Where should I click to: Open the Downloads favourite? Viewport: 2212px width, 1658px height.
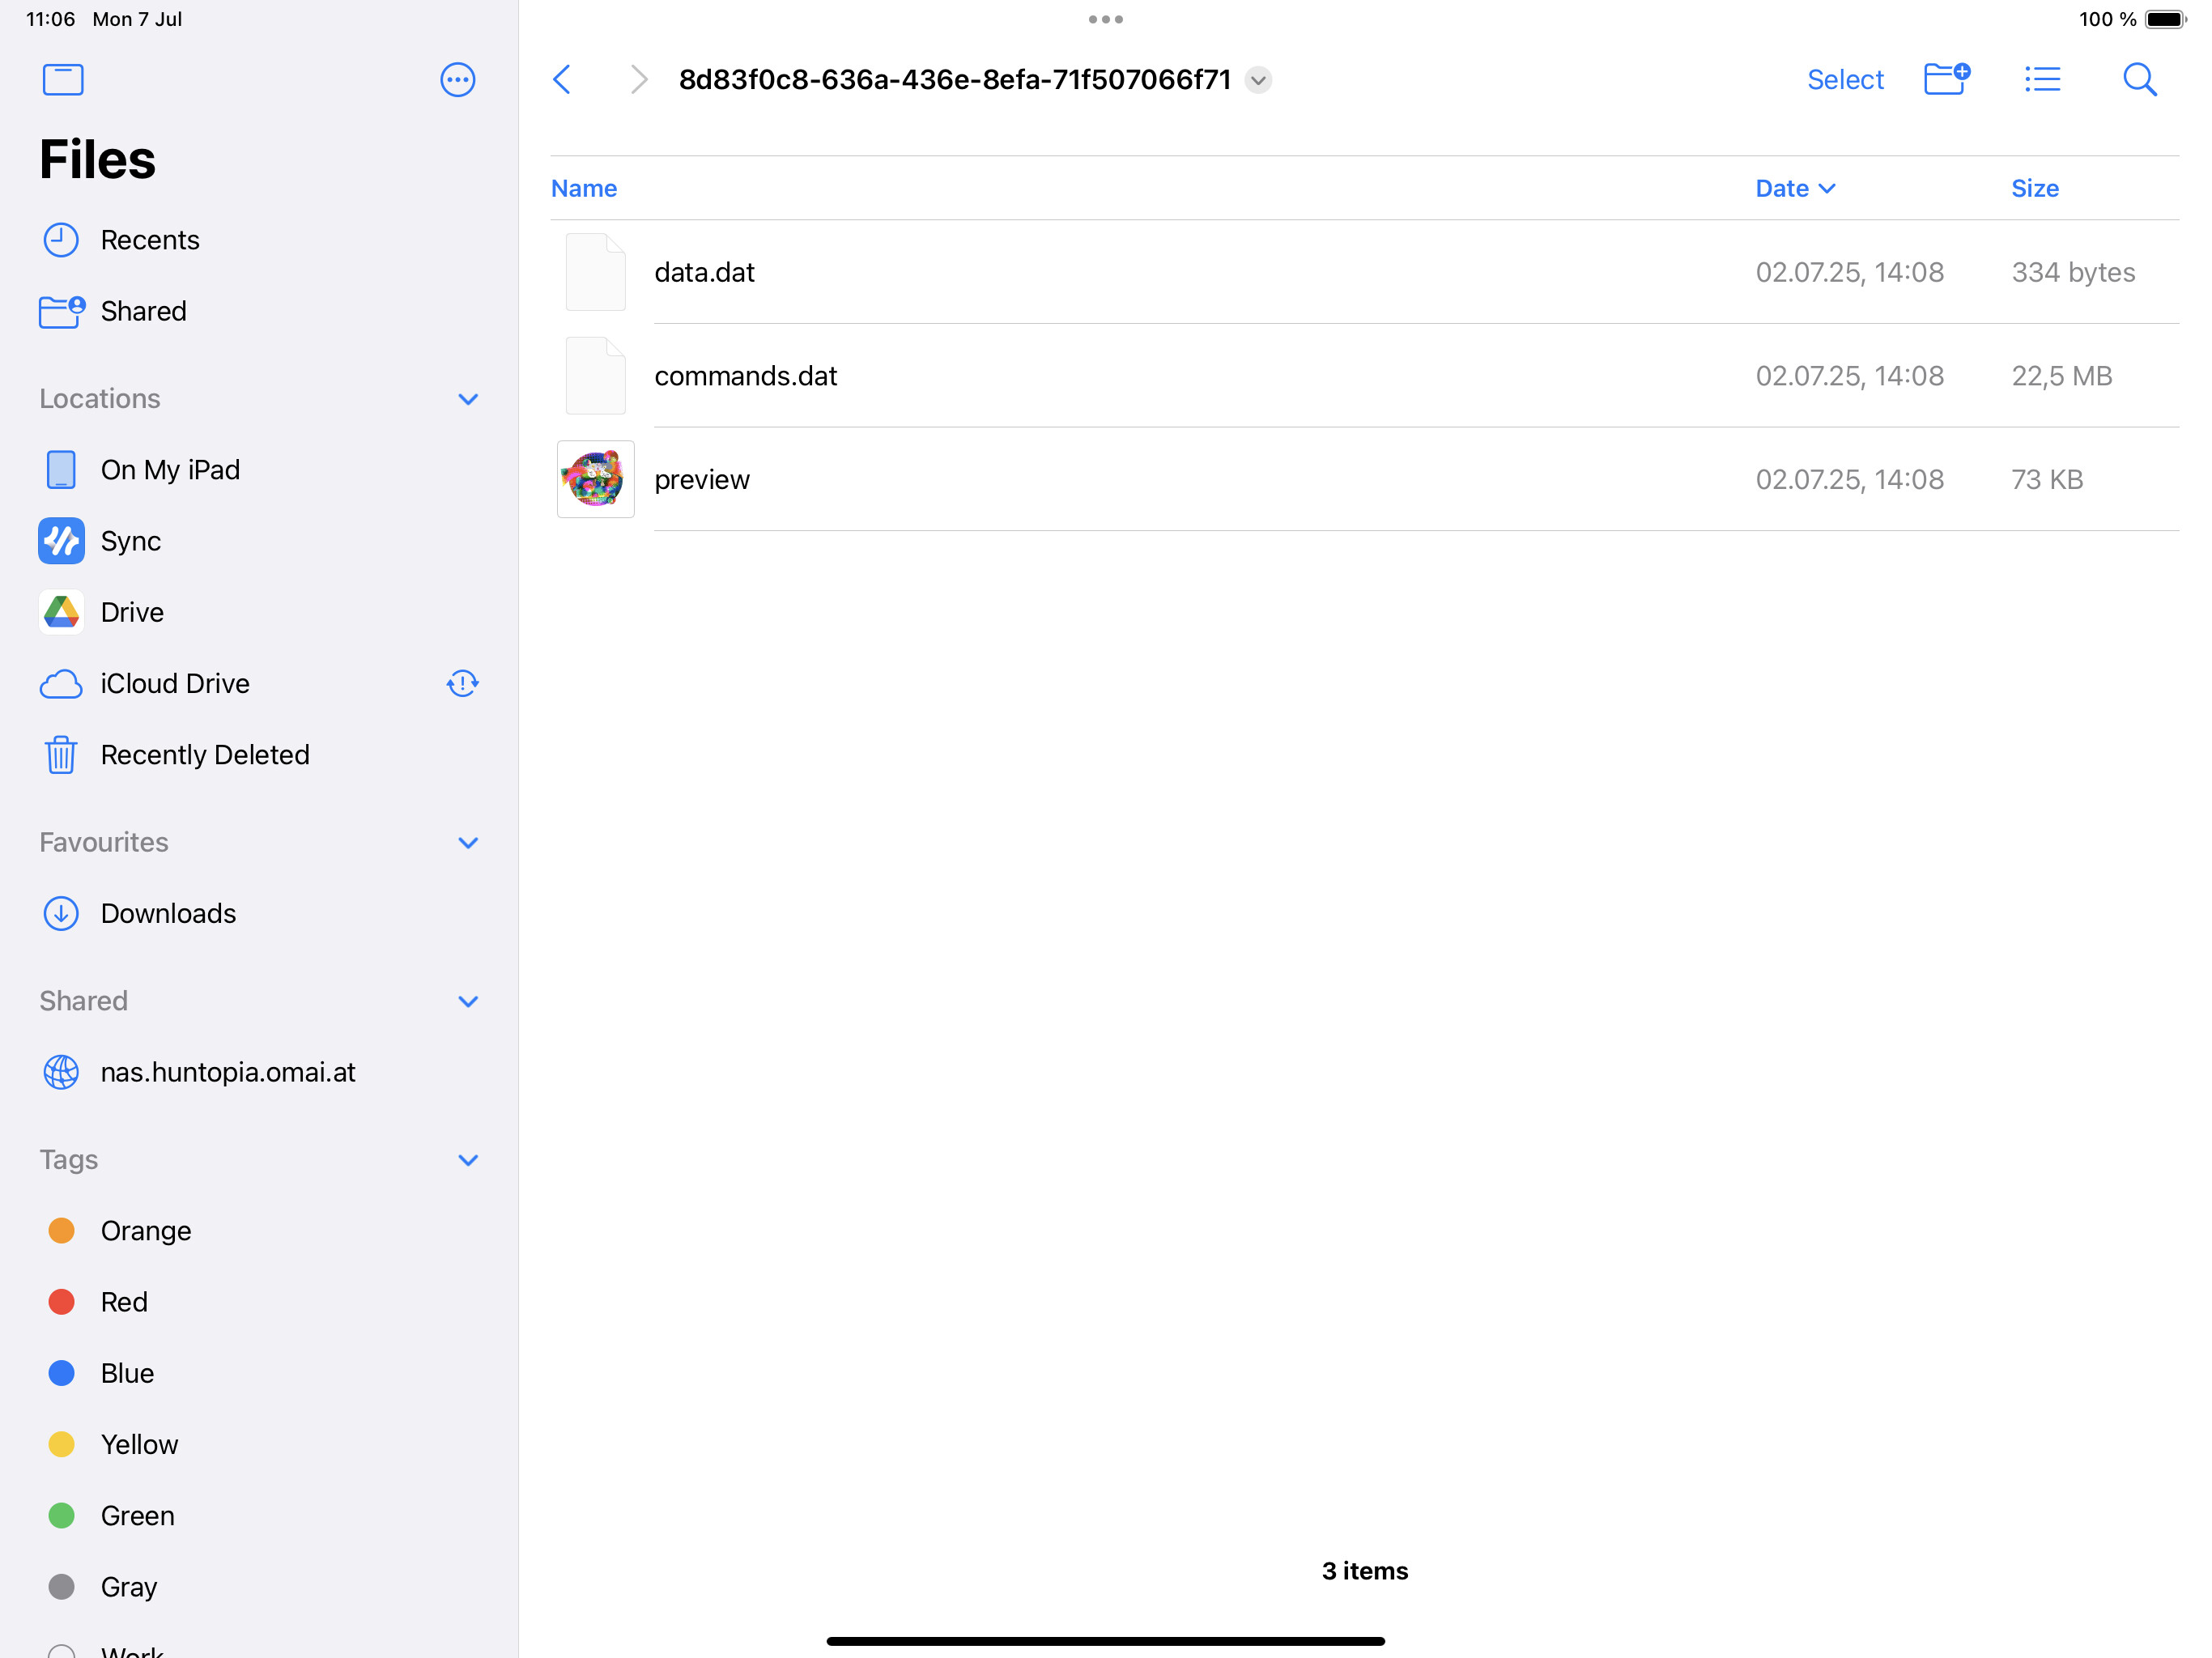pos(168,913)
